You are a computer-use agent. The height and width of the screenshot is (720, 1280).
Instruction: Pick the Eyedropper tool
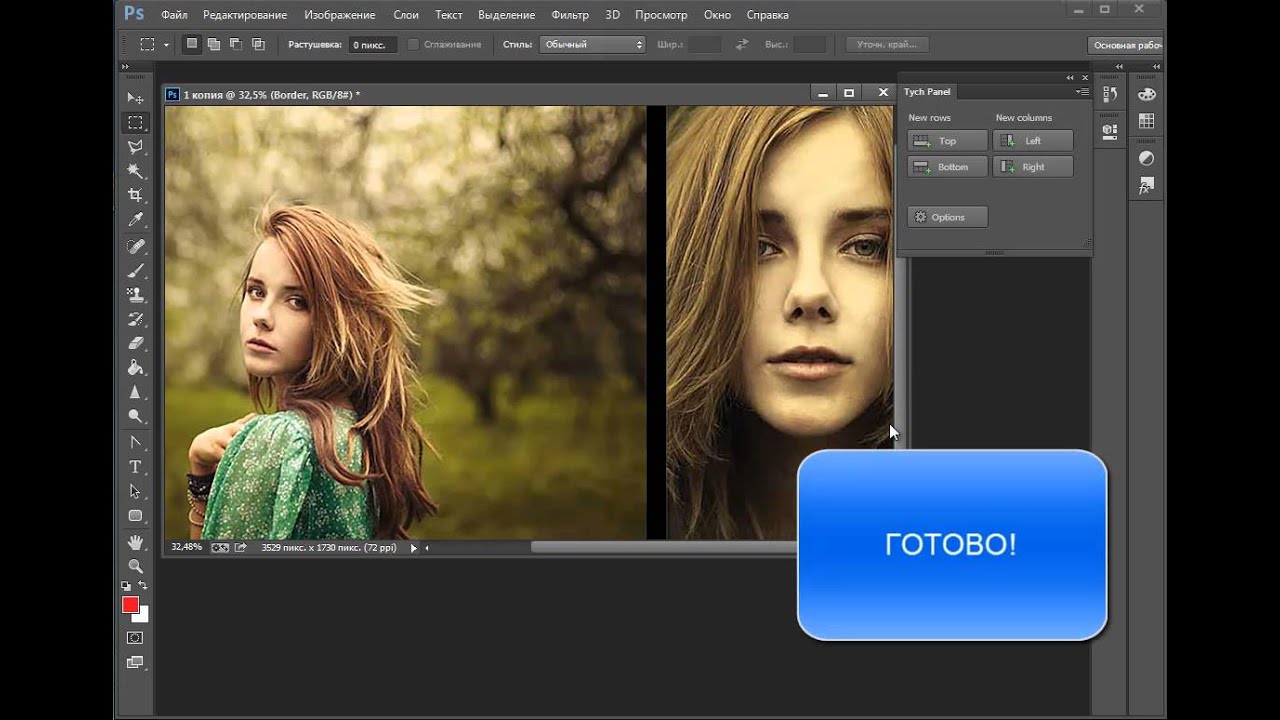[x=135, y=220]
